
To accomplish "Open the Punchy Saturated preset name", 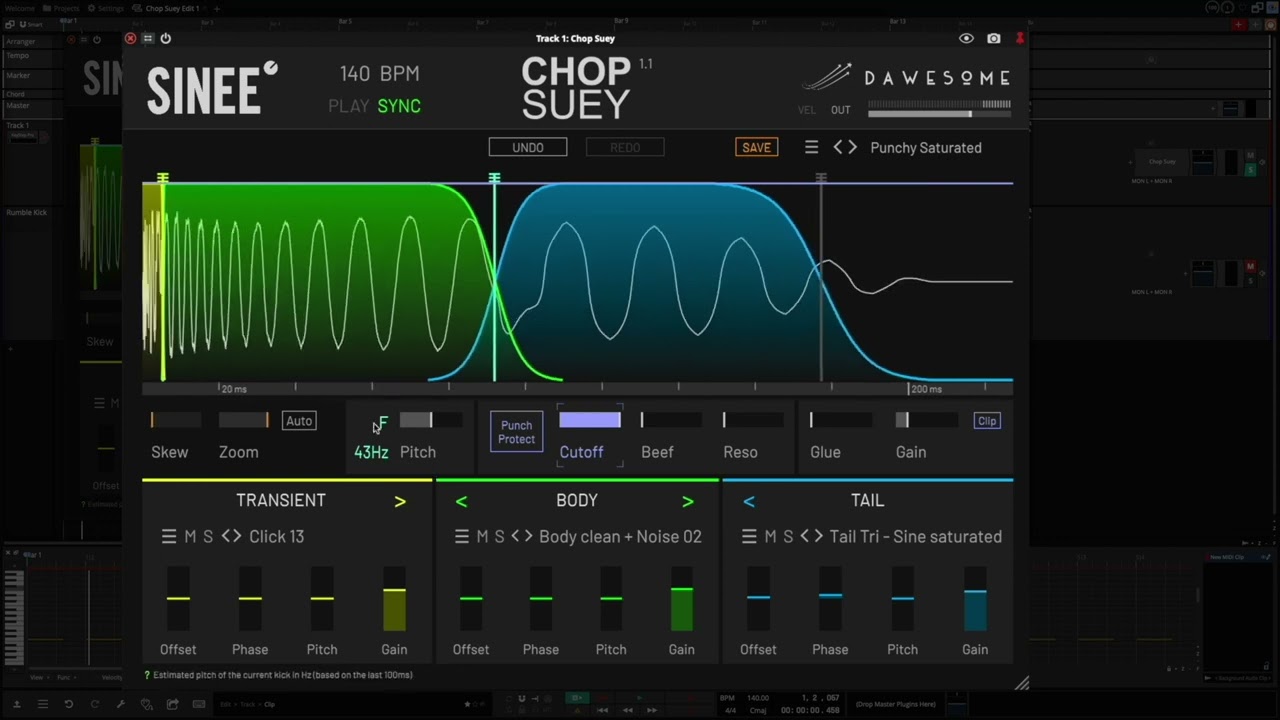I will (x=926, y=147).
